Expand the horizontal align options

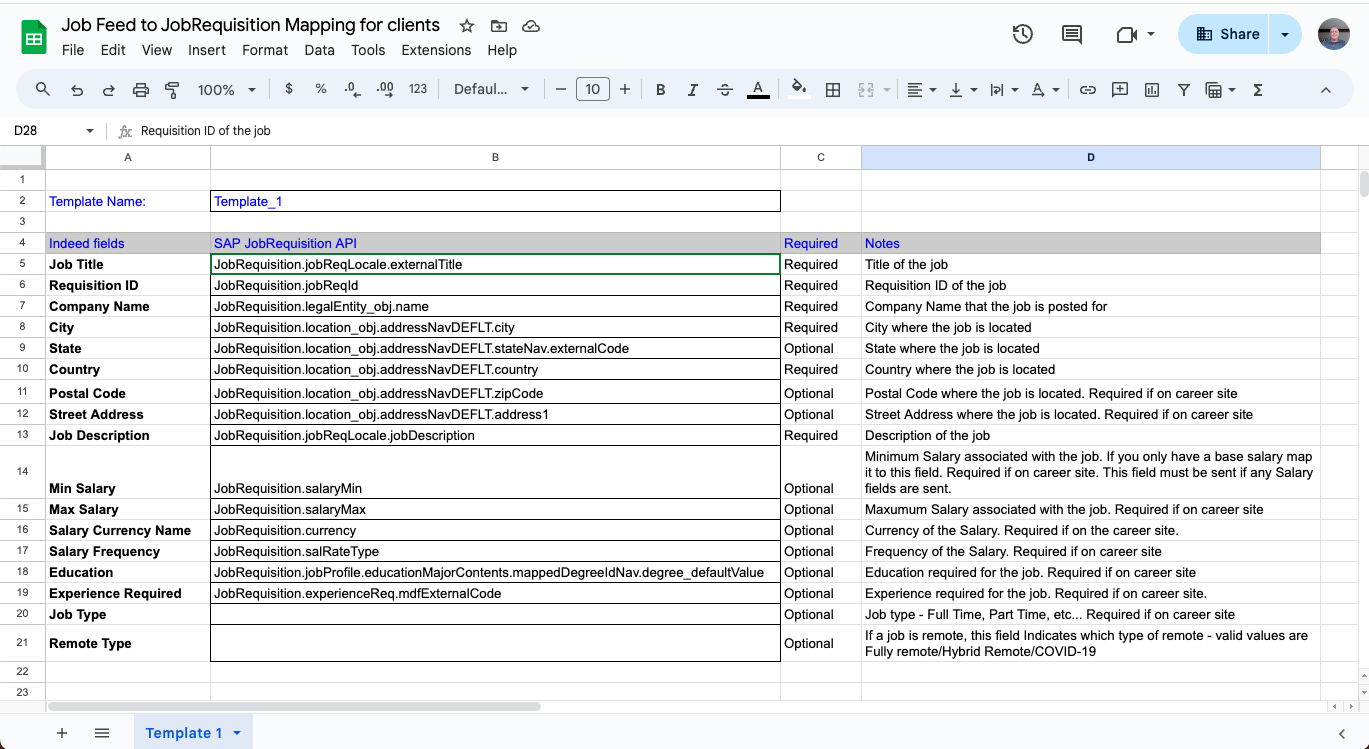[x=921, y=89]
